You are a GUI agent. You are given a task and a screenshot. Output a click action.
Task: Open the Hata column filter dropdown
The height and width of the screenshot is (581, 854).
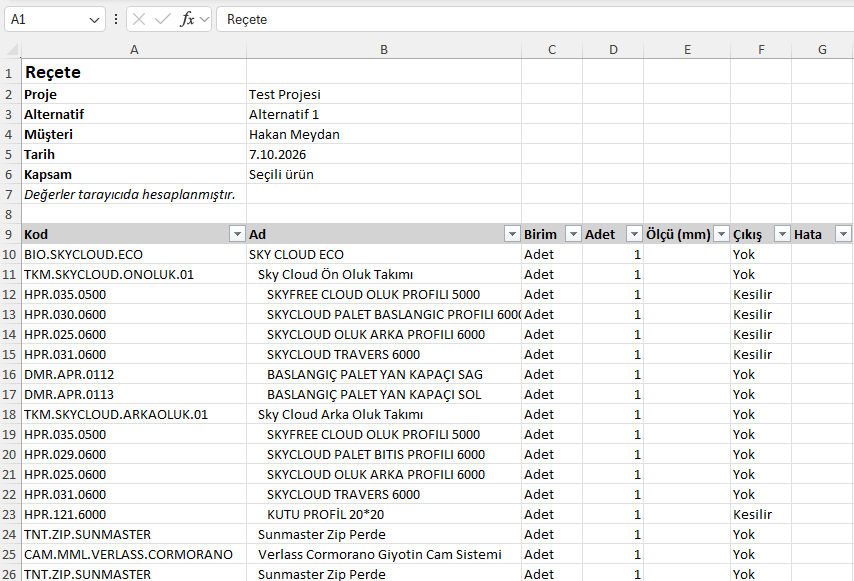click(x=843, y=234)
